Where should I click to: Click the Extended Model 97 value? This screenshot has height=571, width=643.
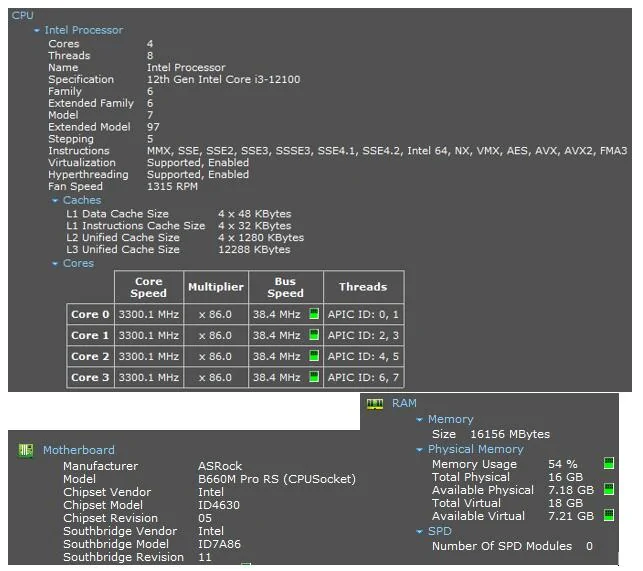click(153, 127)
